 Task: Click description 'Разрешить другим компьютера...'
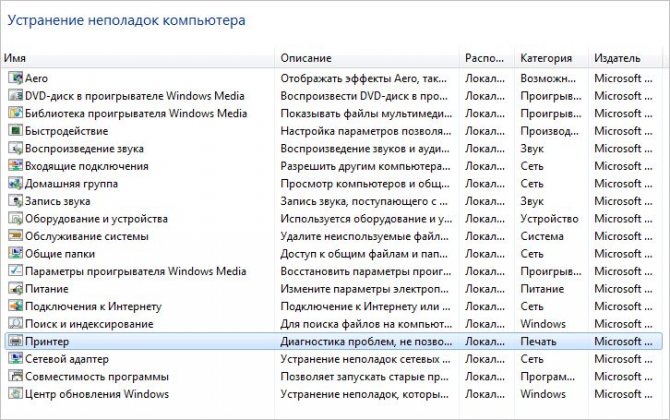coord(365,166)
